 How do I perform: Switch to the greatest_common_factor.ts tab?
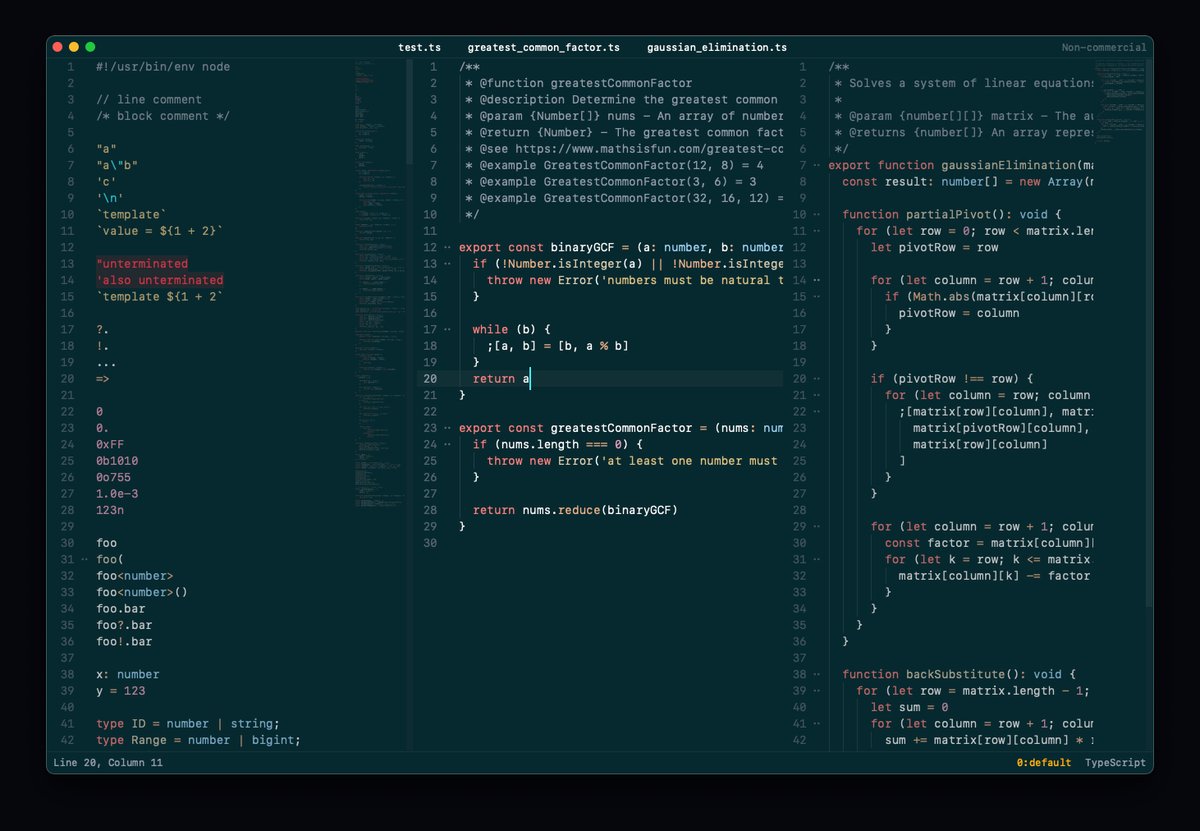point(543,47)
